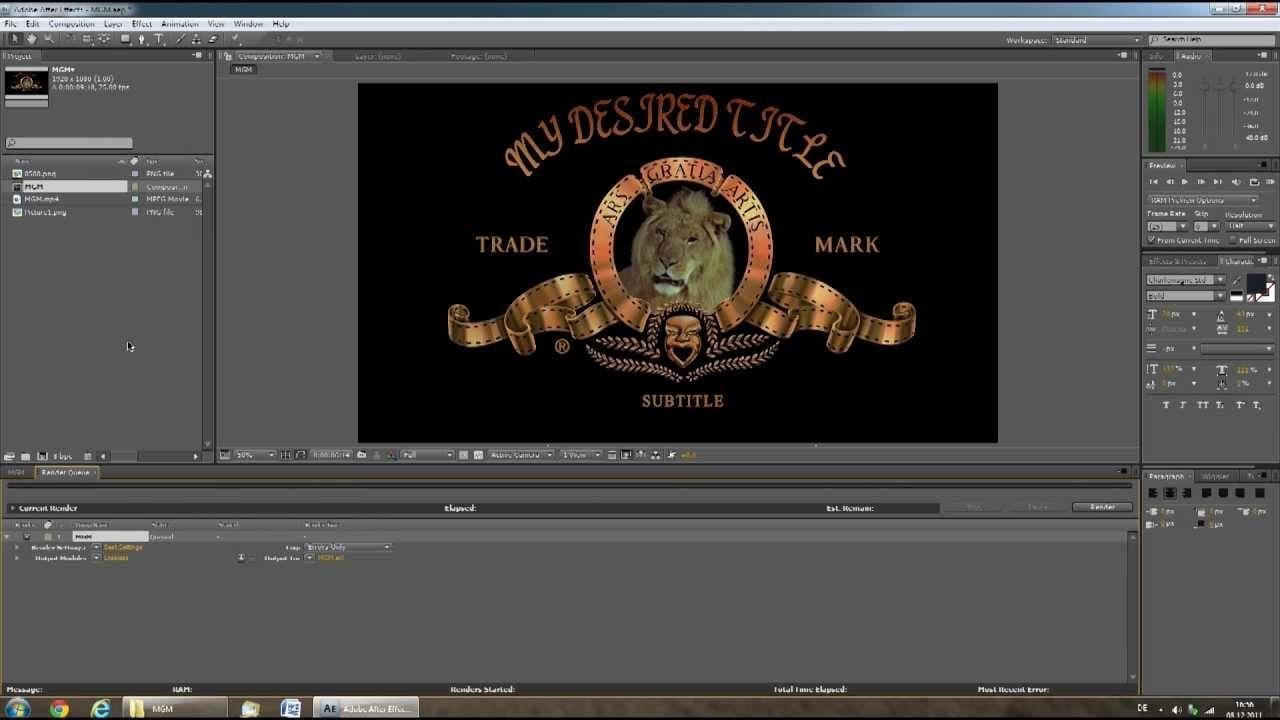Click the Take Snapshot camera icon
The width and height of the screenshot is (1280, 720).
pos(361,455)
